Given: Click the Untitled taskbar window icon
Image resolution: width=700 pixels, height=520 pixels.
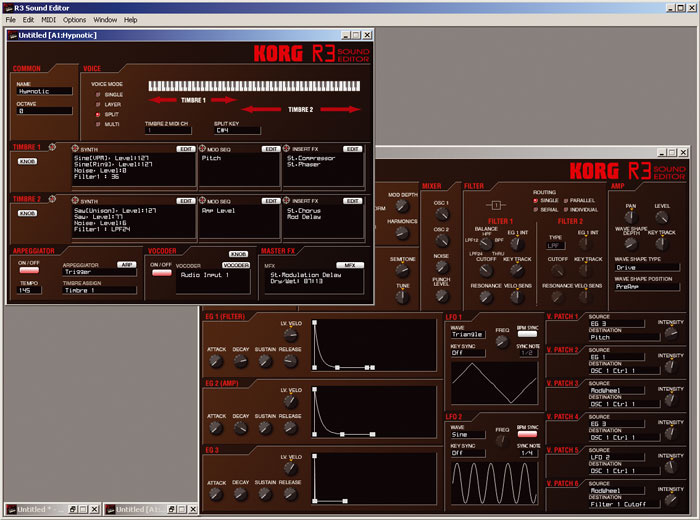Looking at the screenshot, I should (x=11, y=509).
